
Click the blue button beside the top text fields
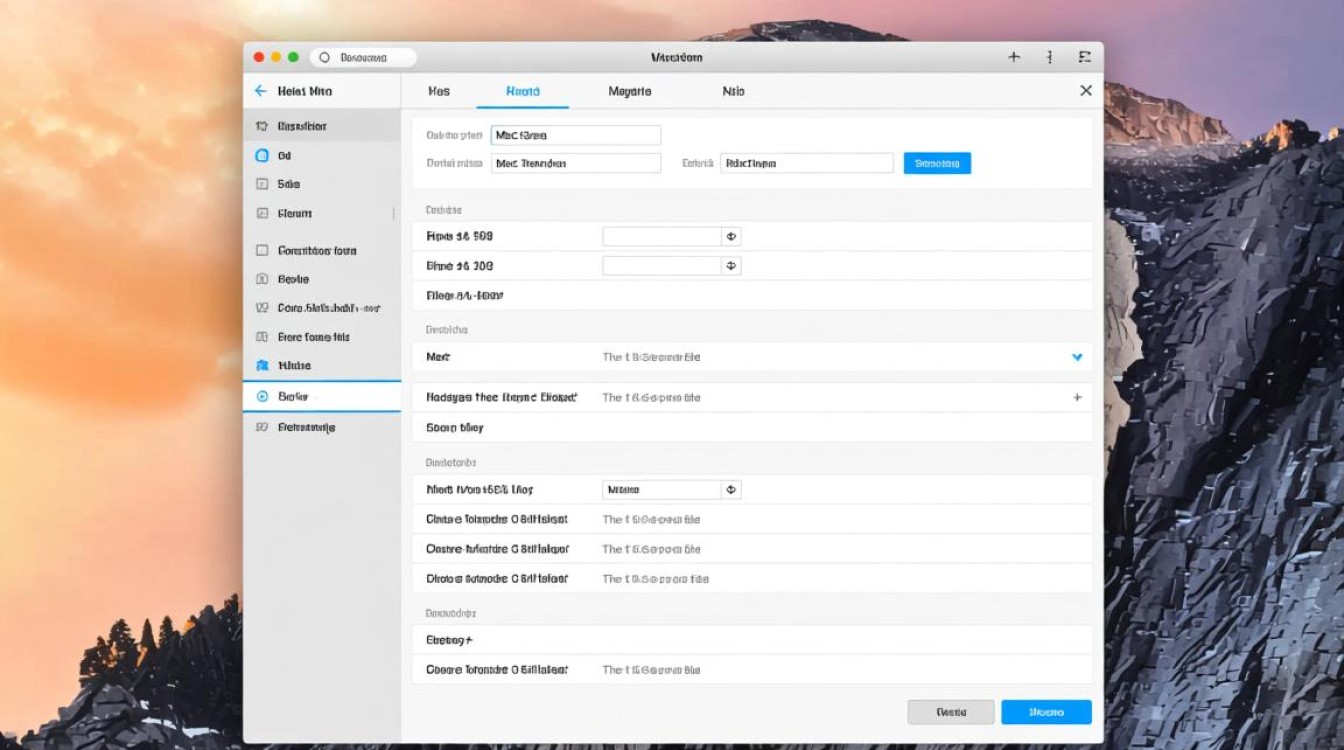click(937, 163)
